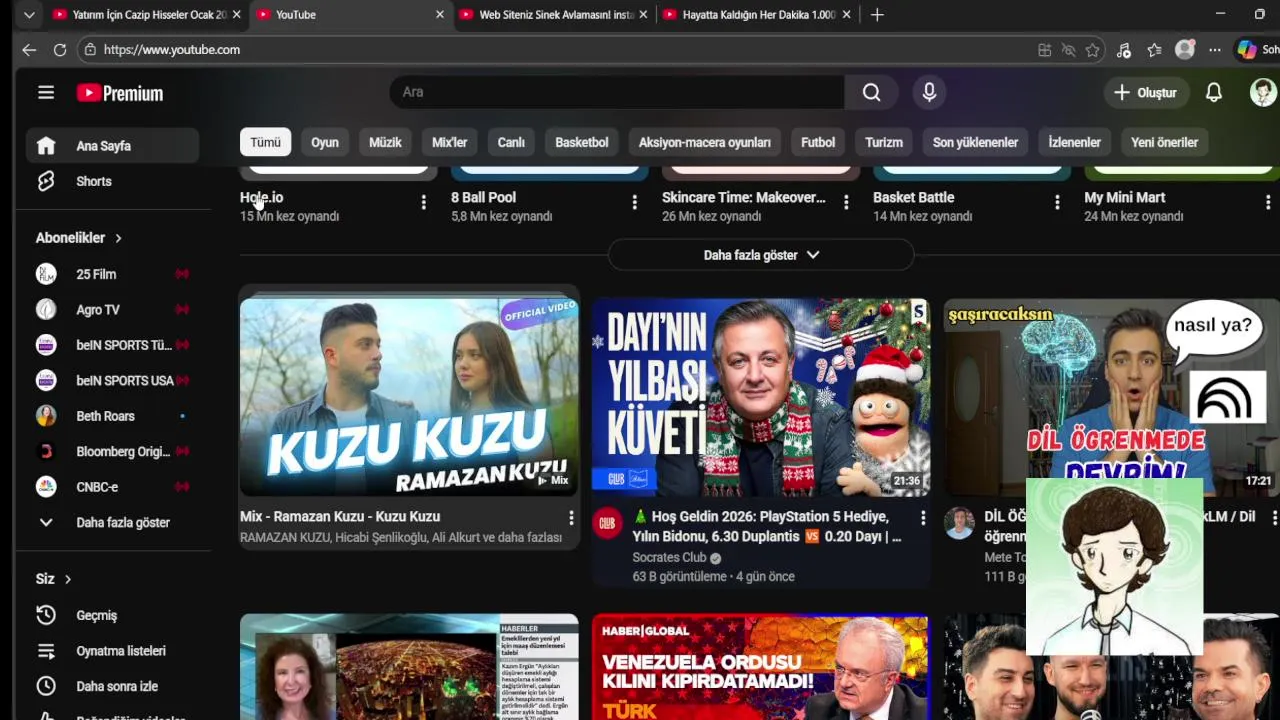Play the Dayı'nın Yılbaşı Küveti video thumbnail

761,397
